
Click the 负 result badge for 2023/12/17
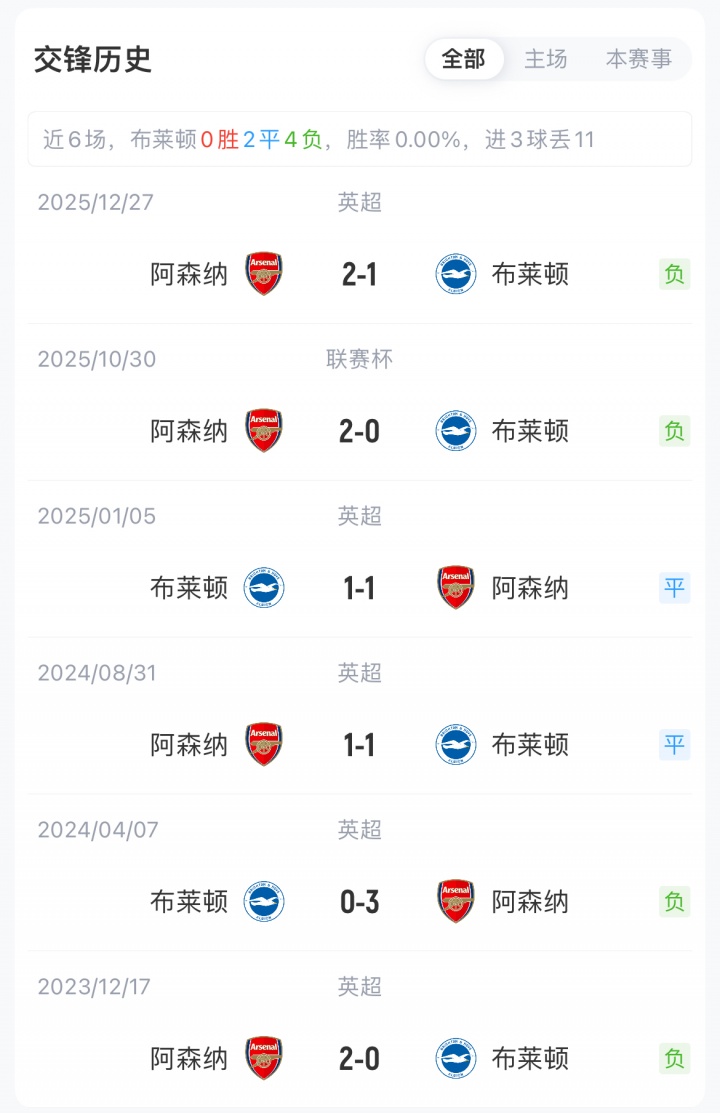click(x=675, y=1058)
